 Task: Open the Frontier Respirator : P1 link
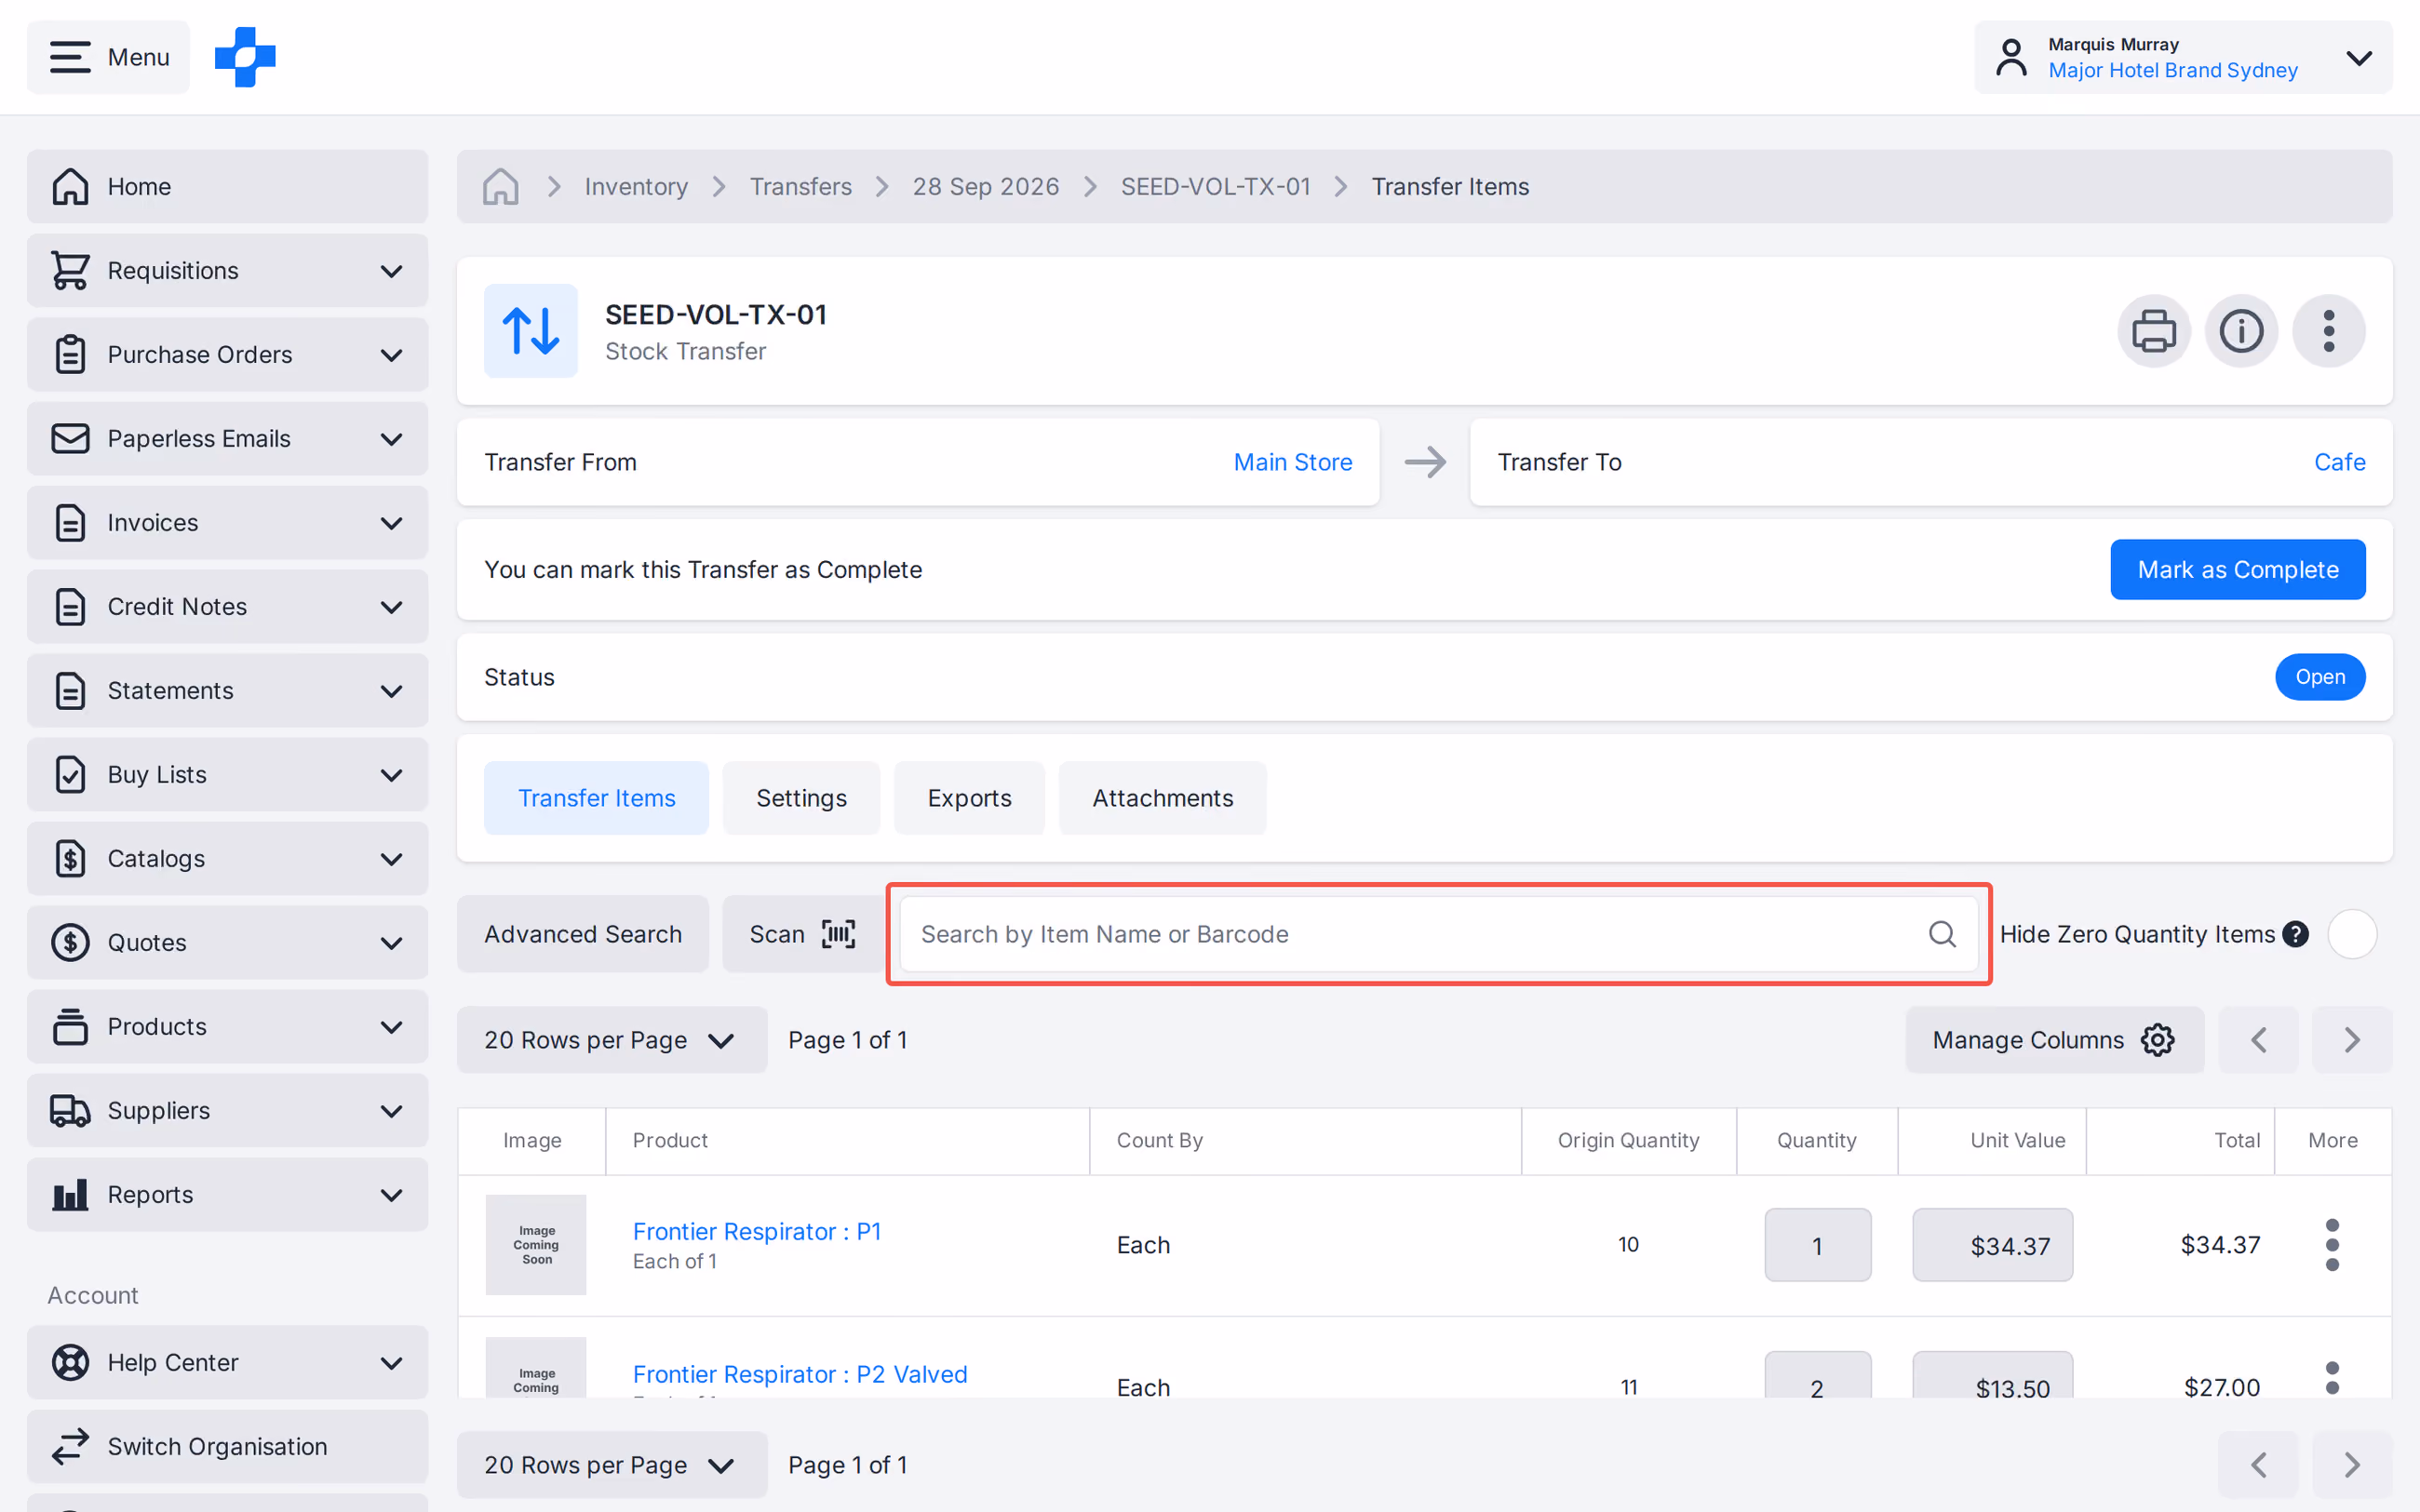pyautogui.click(x=757, y=1231)
